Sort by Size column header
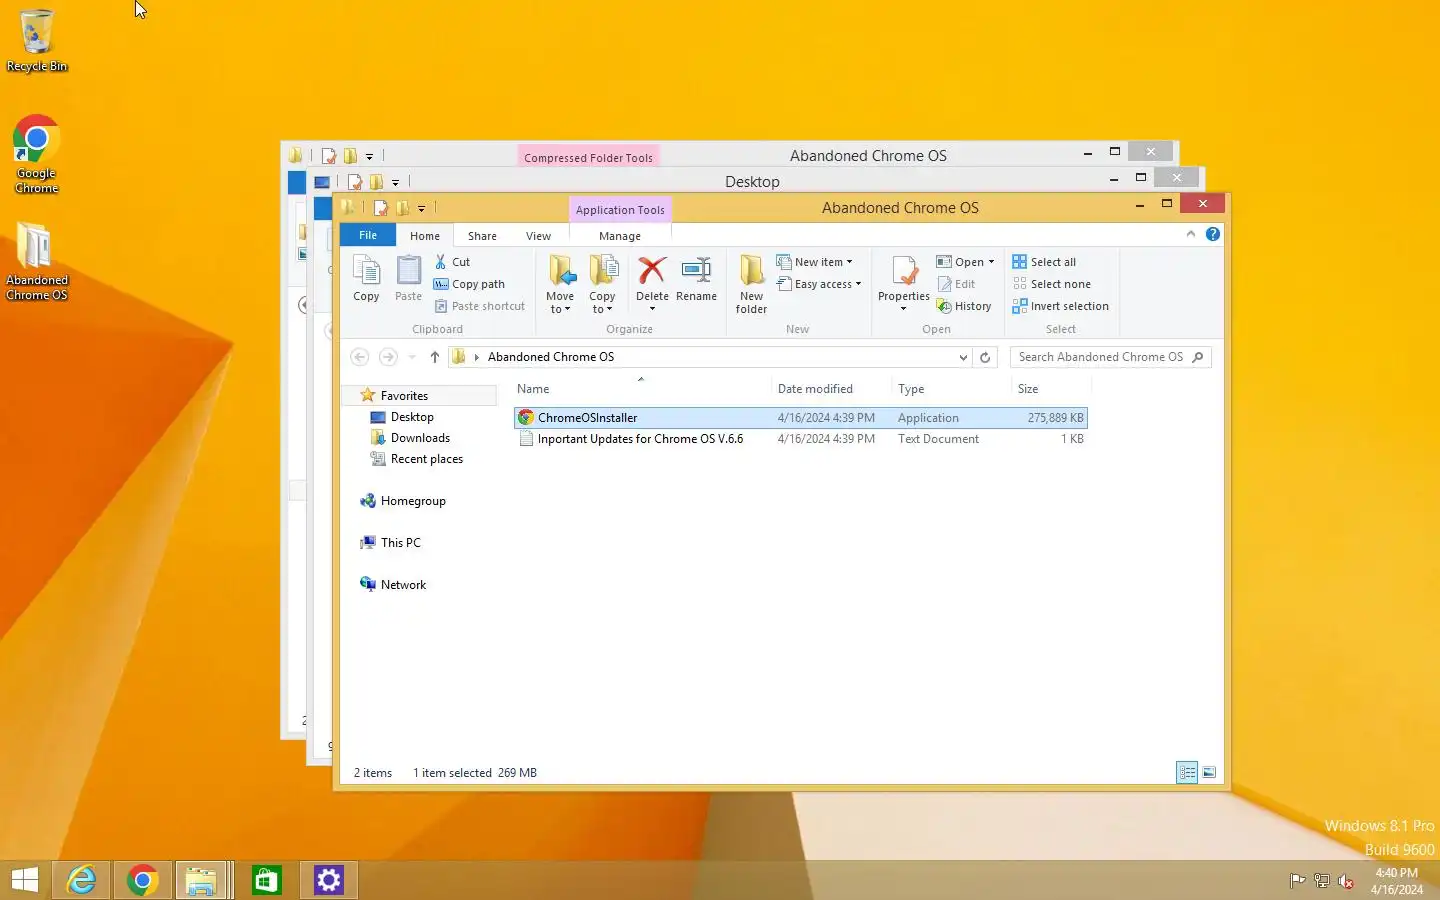The height and width of the screenshot is (900, 1440). coord(1050,389)
